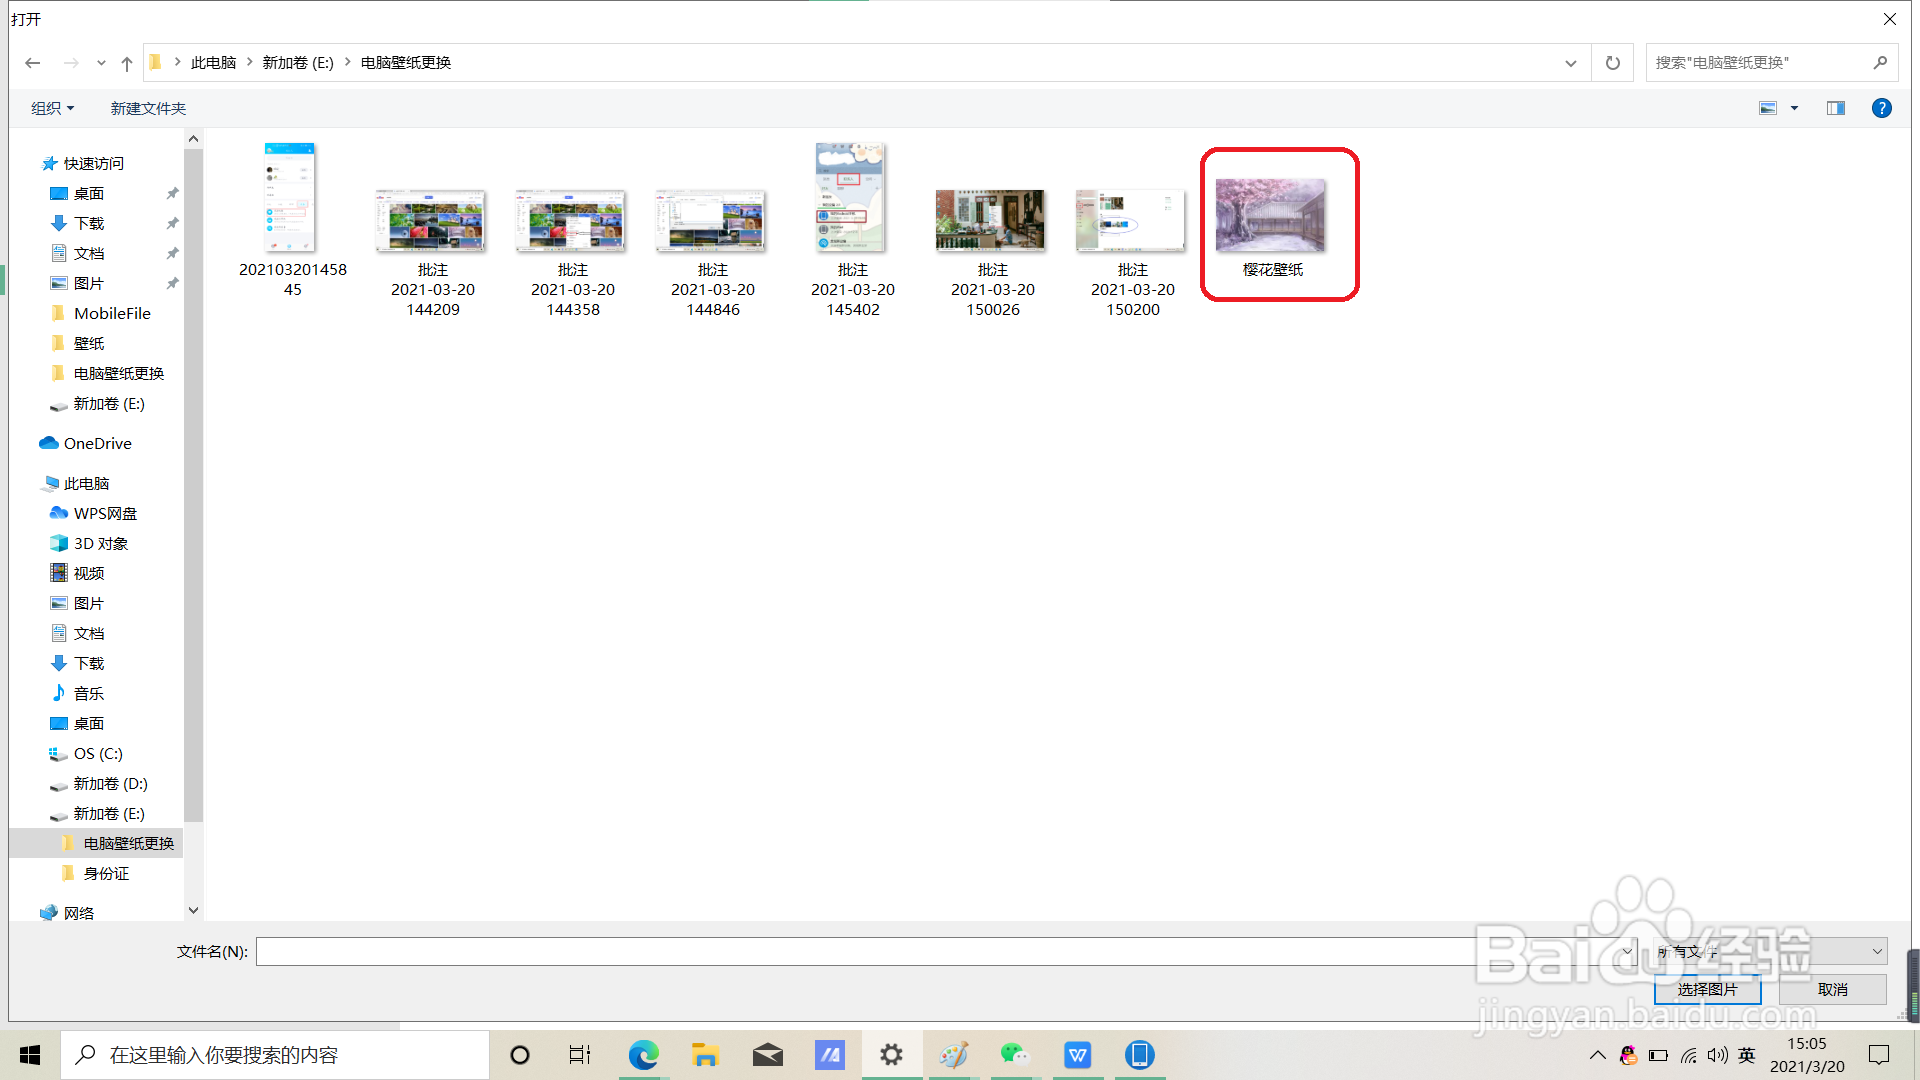Click the 文件名 input field
Viewport: 1920px width, 1080px height.
[860, 951]
